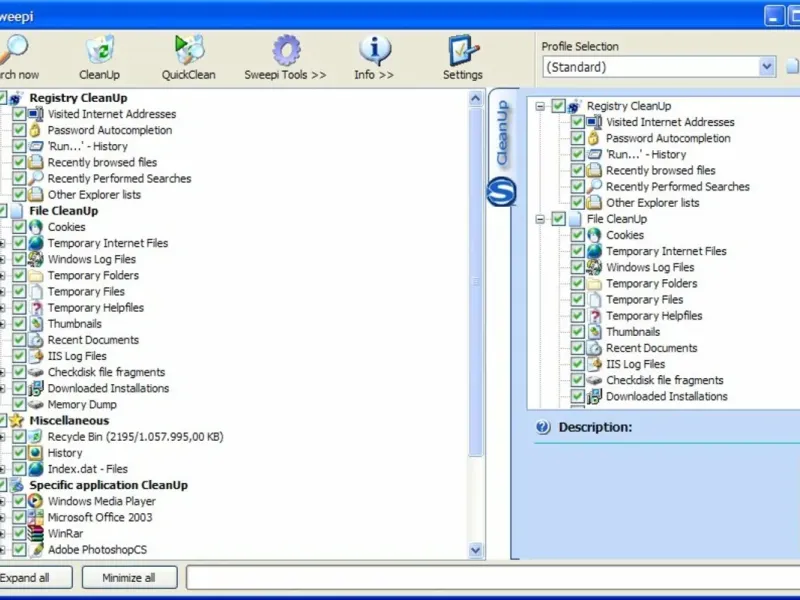Image resolution: width=800 pixels, height=600 pixels.
Task: Uncheck Temporary Internet Files in left list
Action: click(x=19, y=243)
